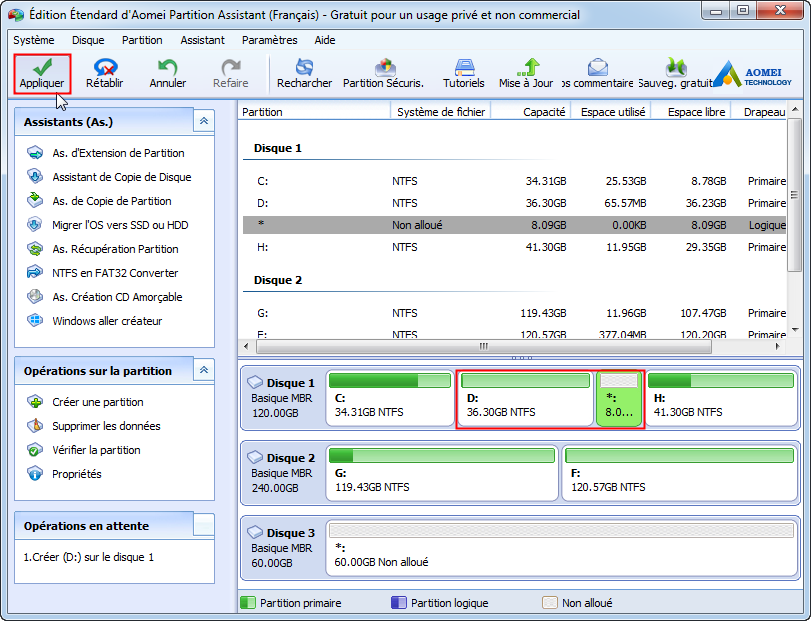Open Partition Sécuris. tool

383,74
